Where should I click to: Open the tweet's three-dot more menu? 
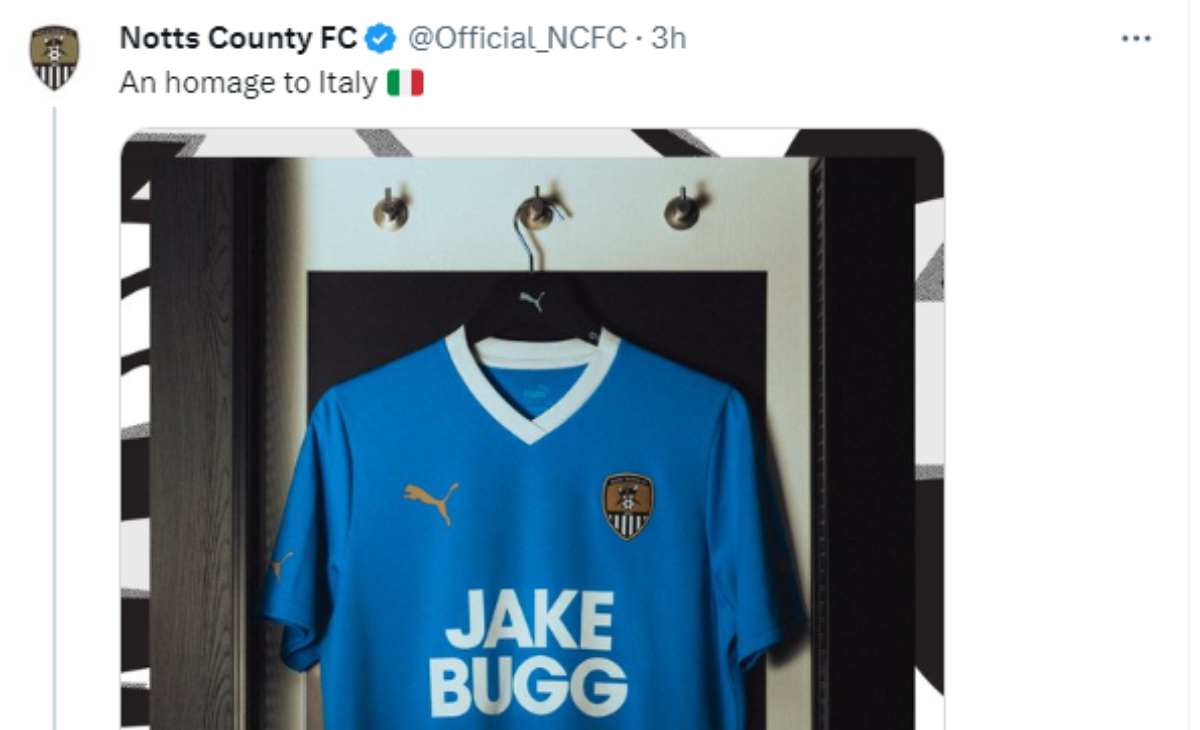pos(1136,40)
